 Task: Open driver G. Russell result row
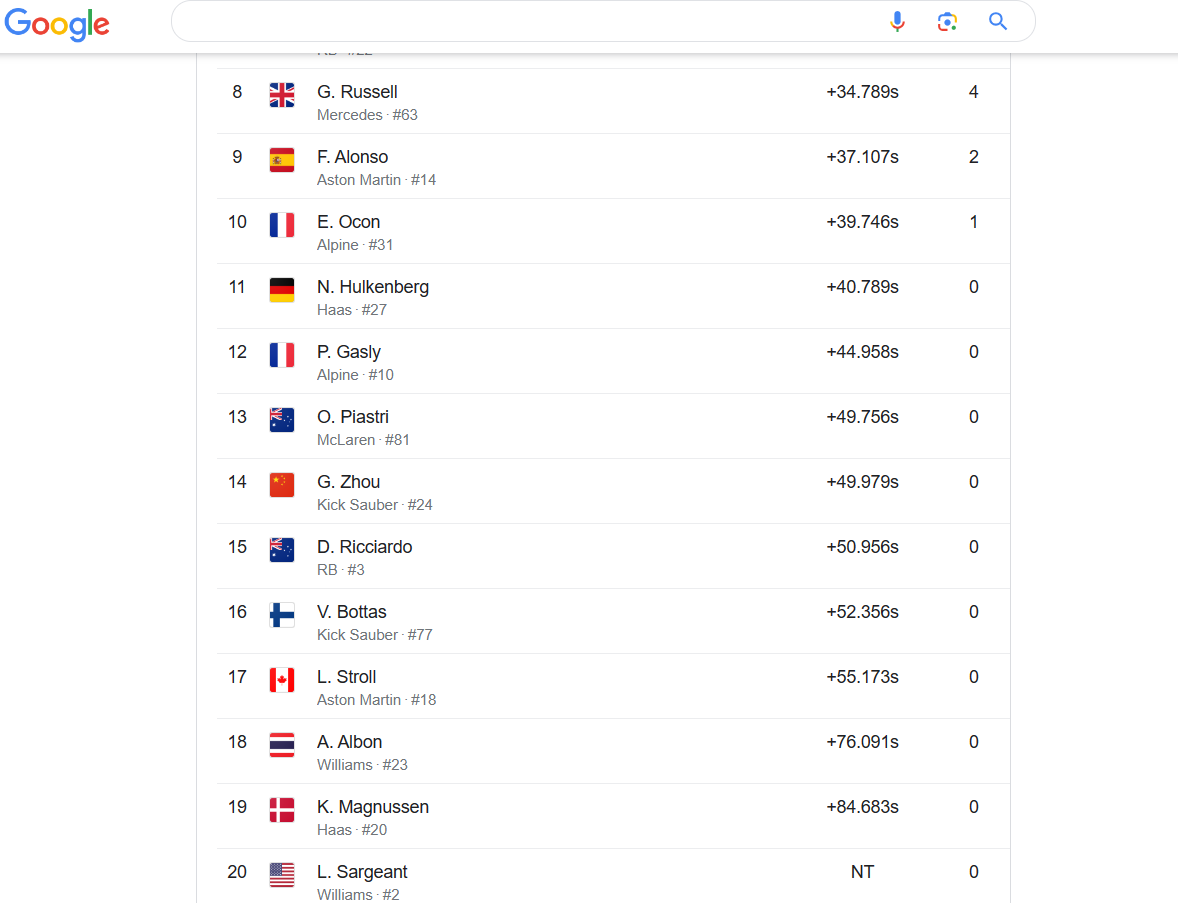613,101
